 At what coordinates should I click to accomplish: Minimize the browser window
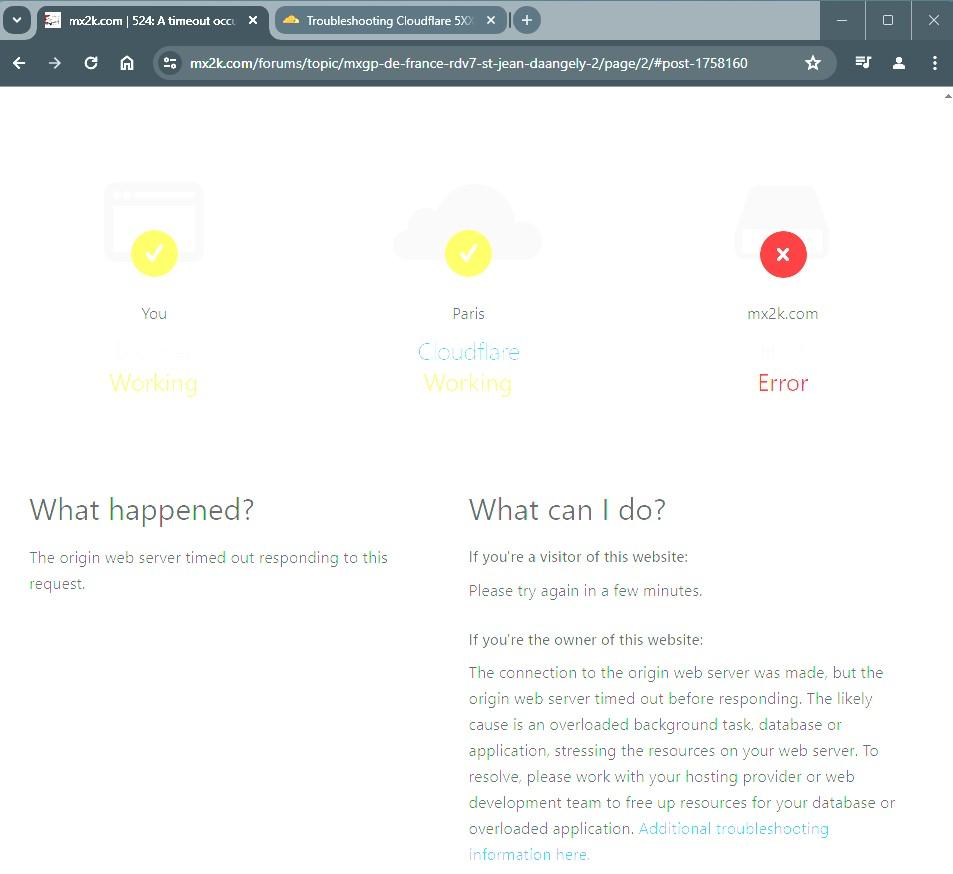coord(842,20)
